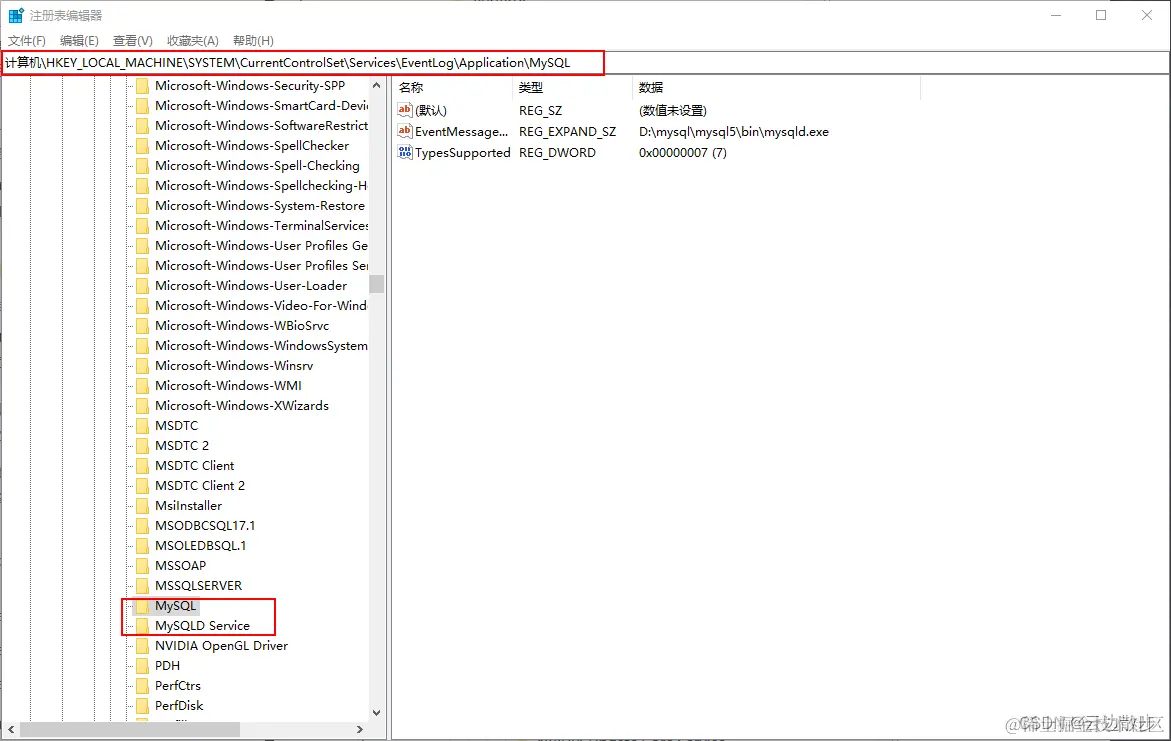
Task: Click the Microsoft-Windows-System-Restore folder icon
Action: 142,205
